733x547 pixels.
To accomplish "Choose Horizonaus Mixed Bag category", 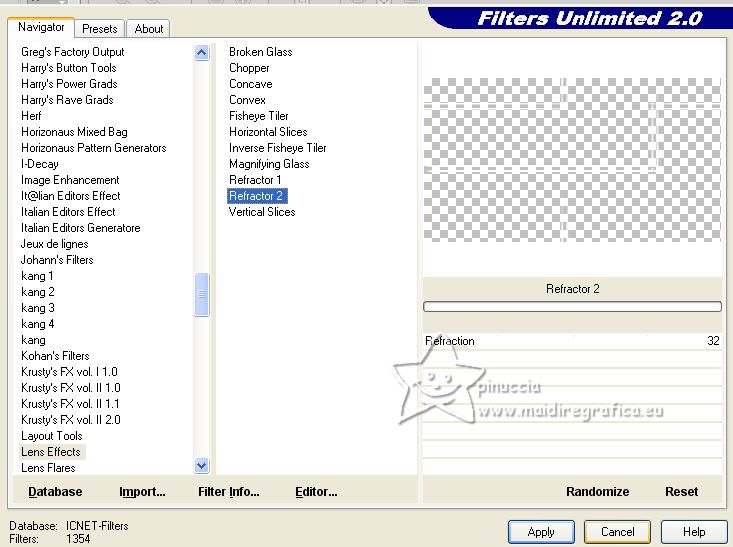I will [74, 132].
